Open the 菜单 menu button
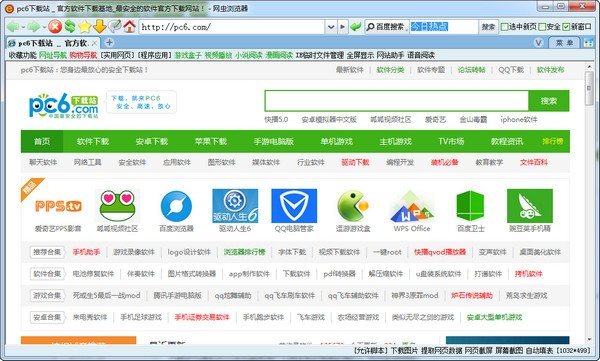600x361 pixels. (564, 43)
